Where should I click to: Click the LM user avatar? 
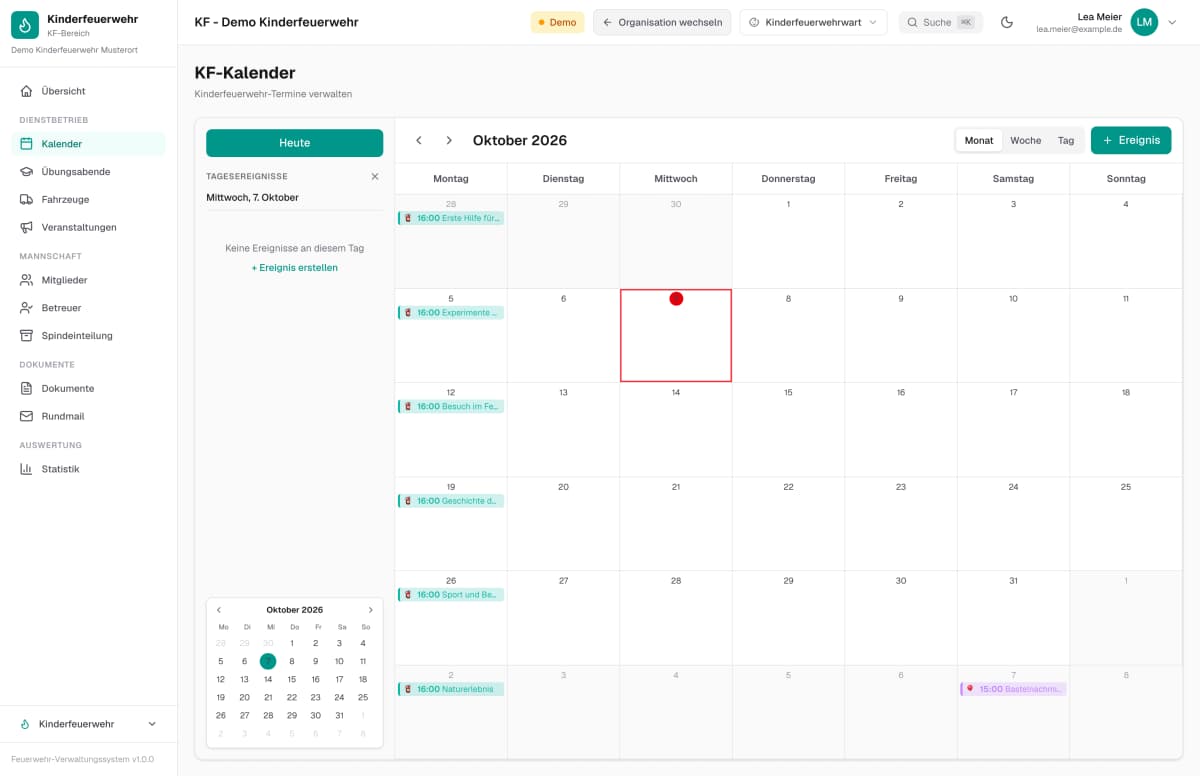pos(1144,22)
